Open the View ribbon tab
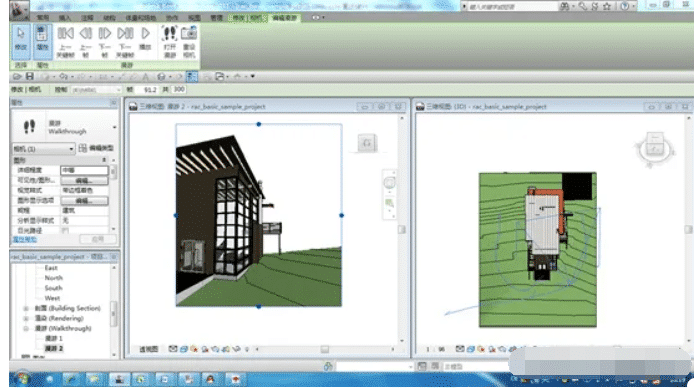This screenshot has width=694, height=388. click(x=194, y=18)
